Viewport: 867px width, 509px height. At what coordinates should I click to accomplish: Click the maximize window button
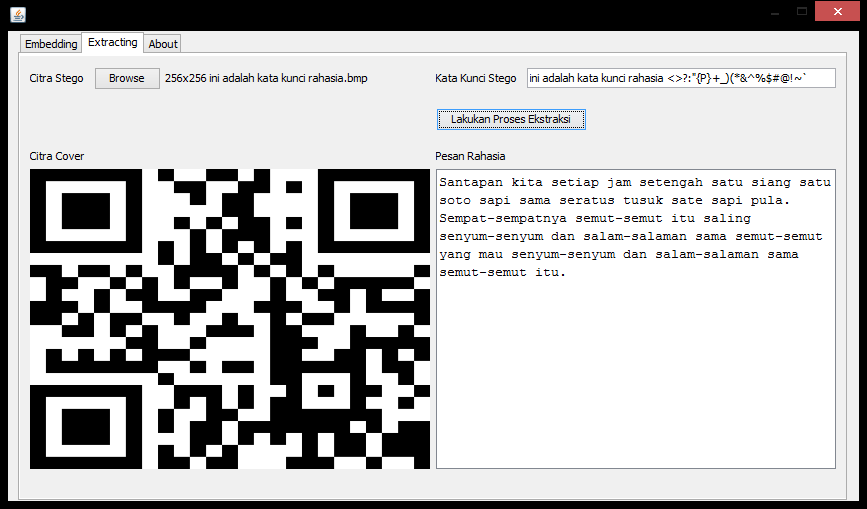(x=801, y=11)
